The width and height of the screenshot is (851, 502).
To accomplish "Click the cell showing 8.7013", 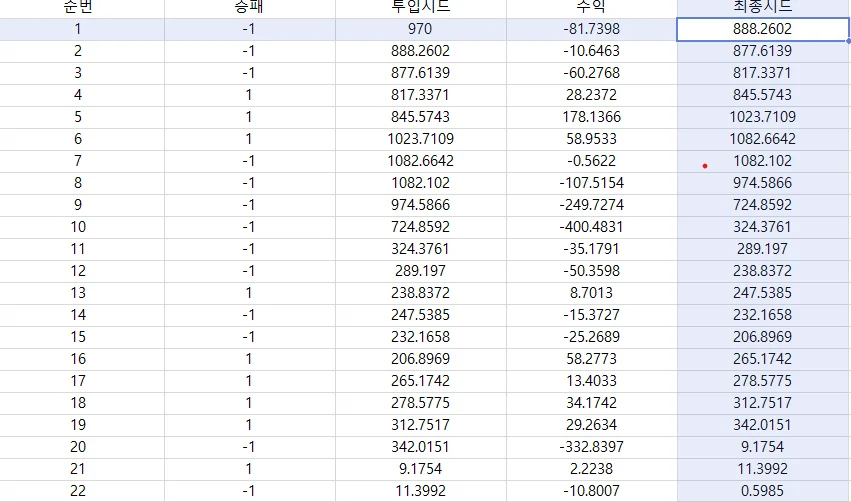I will 592,293.
